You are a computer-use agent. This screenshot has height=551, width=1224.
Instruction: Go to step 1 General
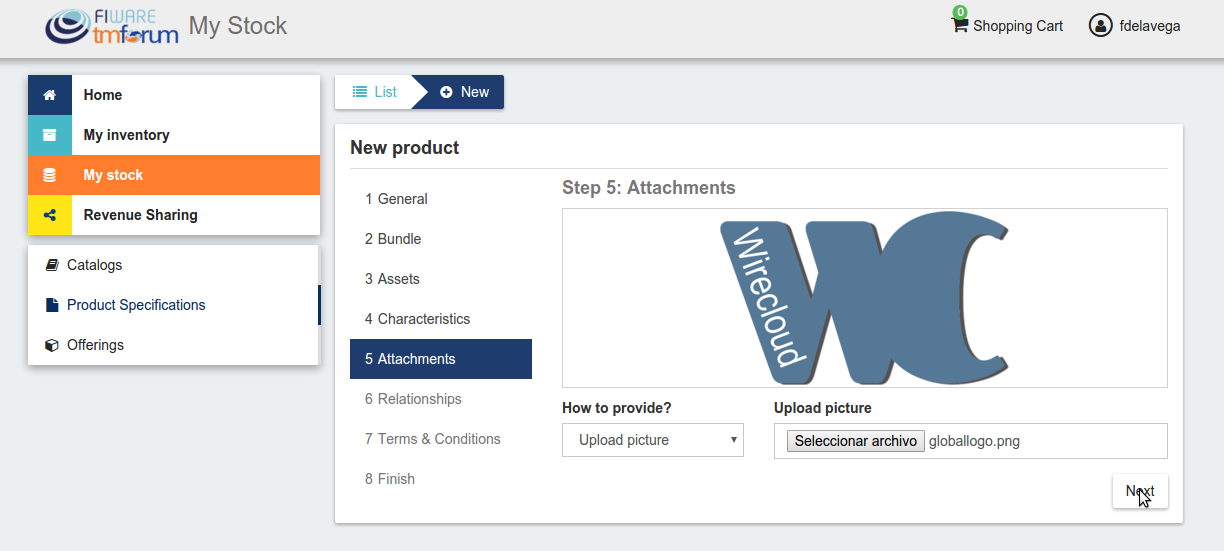(441, 199)
